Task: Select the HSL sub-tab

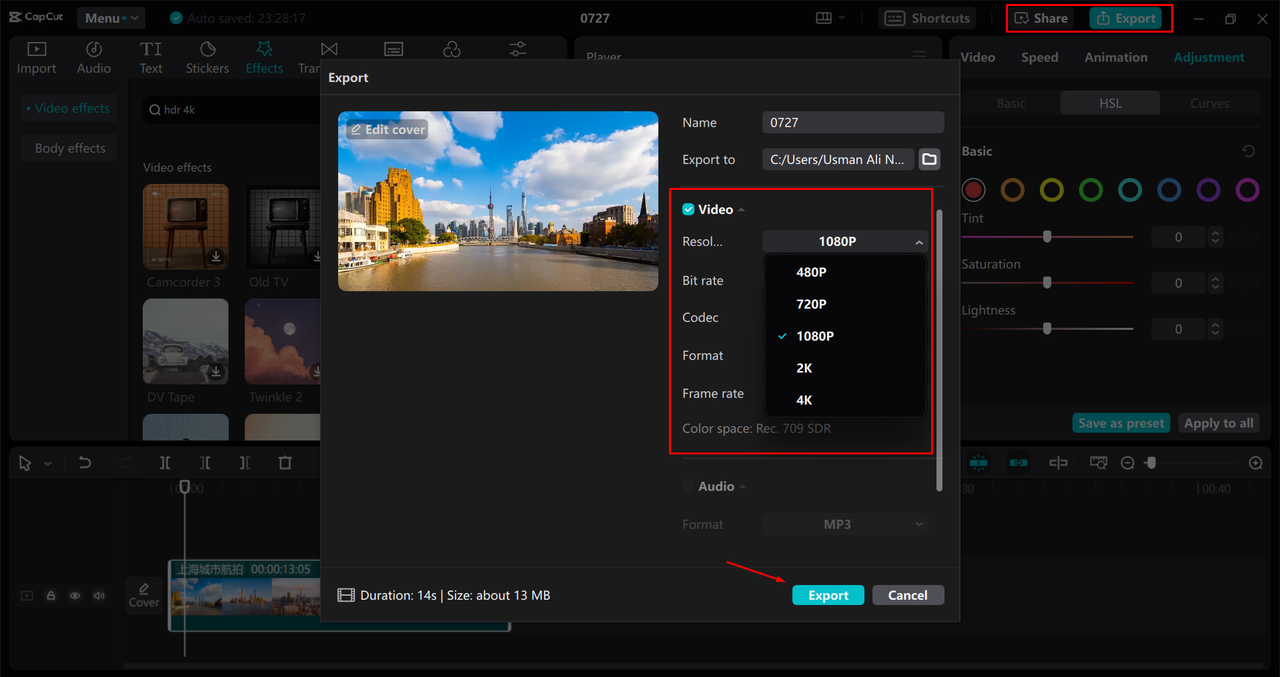Action: pos(1110,103)
